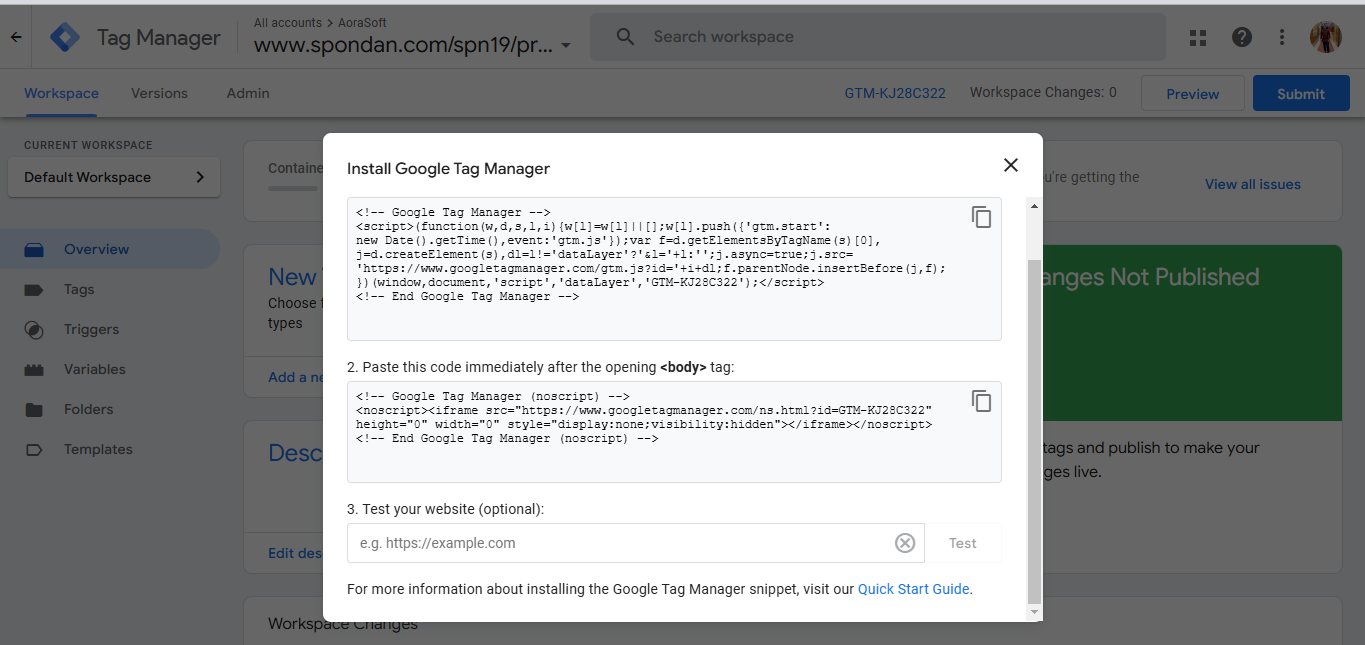Image resolution: width=1365 pixels, height=645 pixels.
Task: Click the Triggers sidebar icon
Action: click(34, 329)
